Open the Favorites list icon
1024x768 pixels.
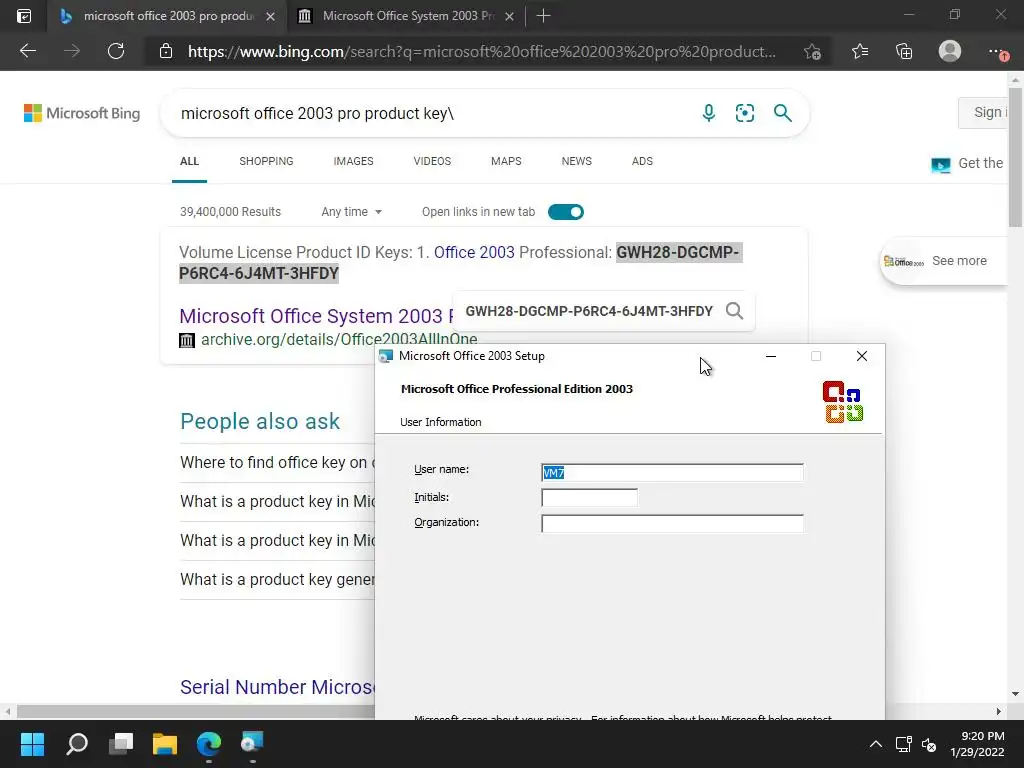point(859,51)
